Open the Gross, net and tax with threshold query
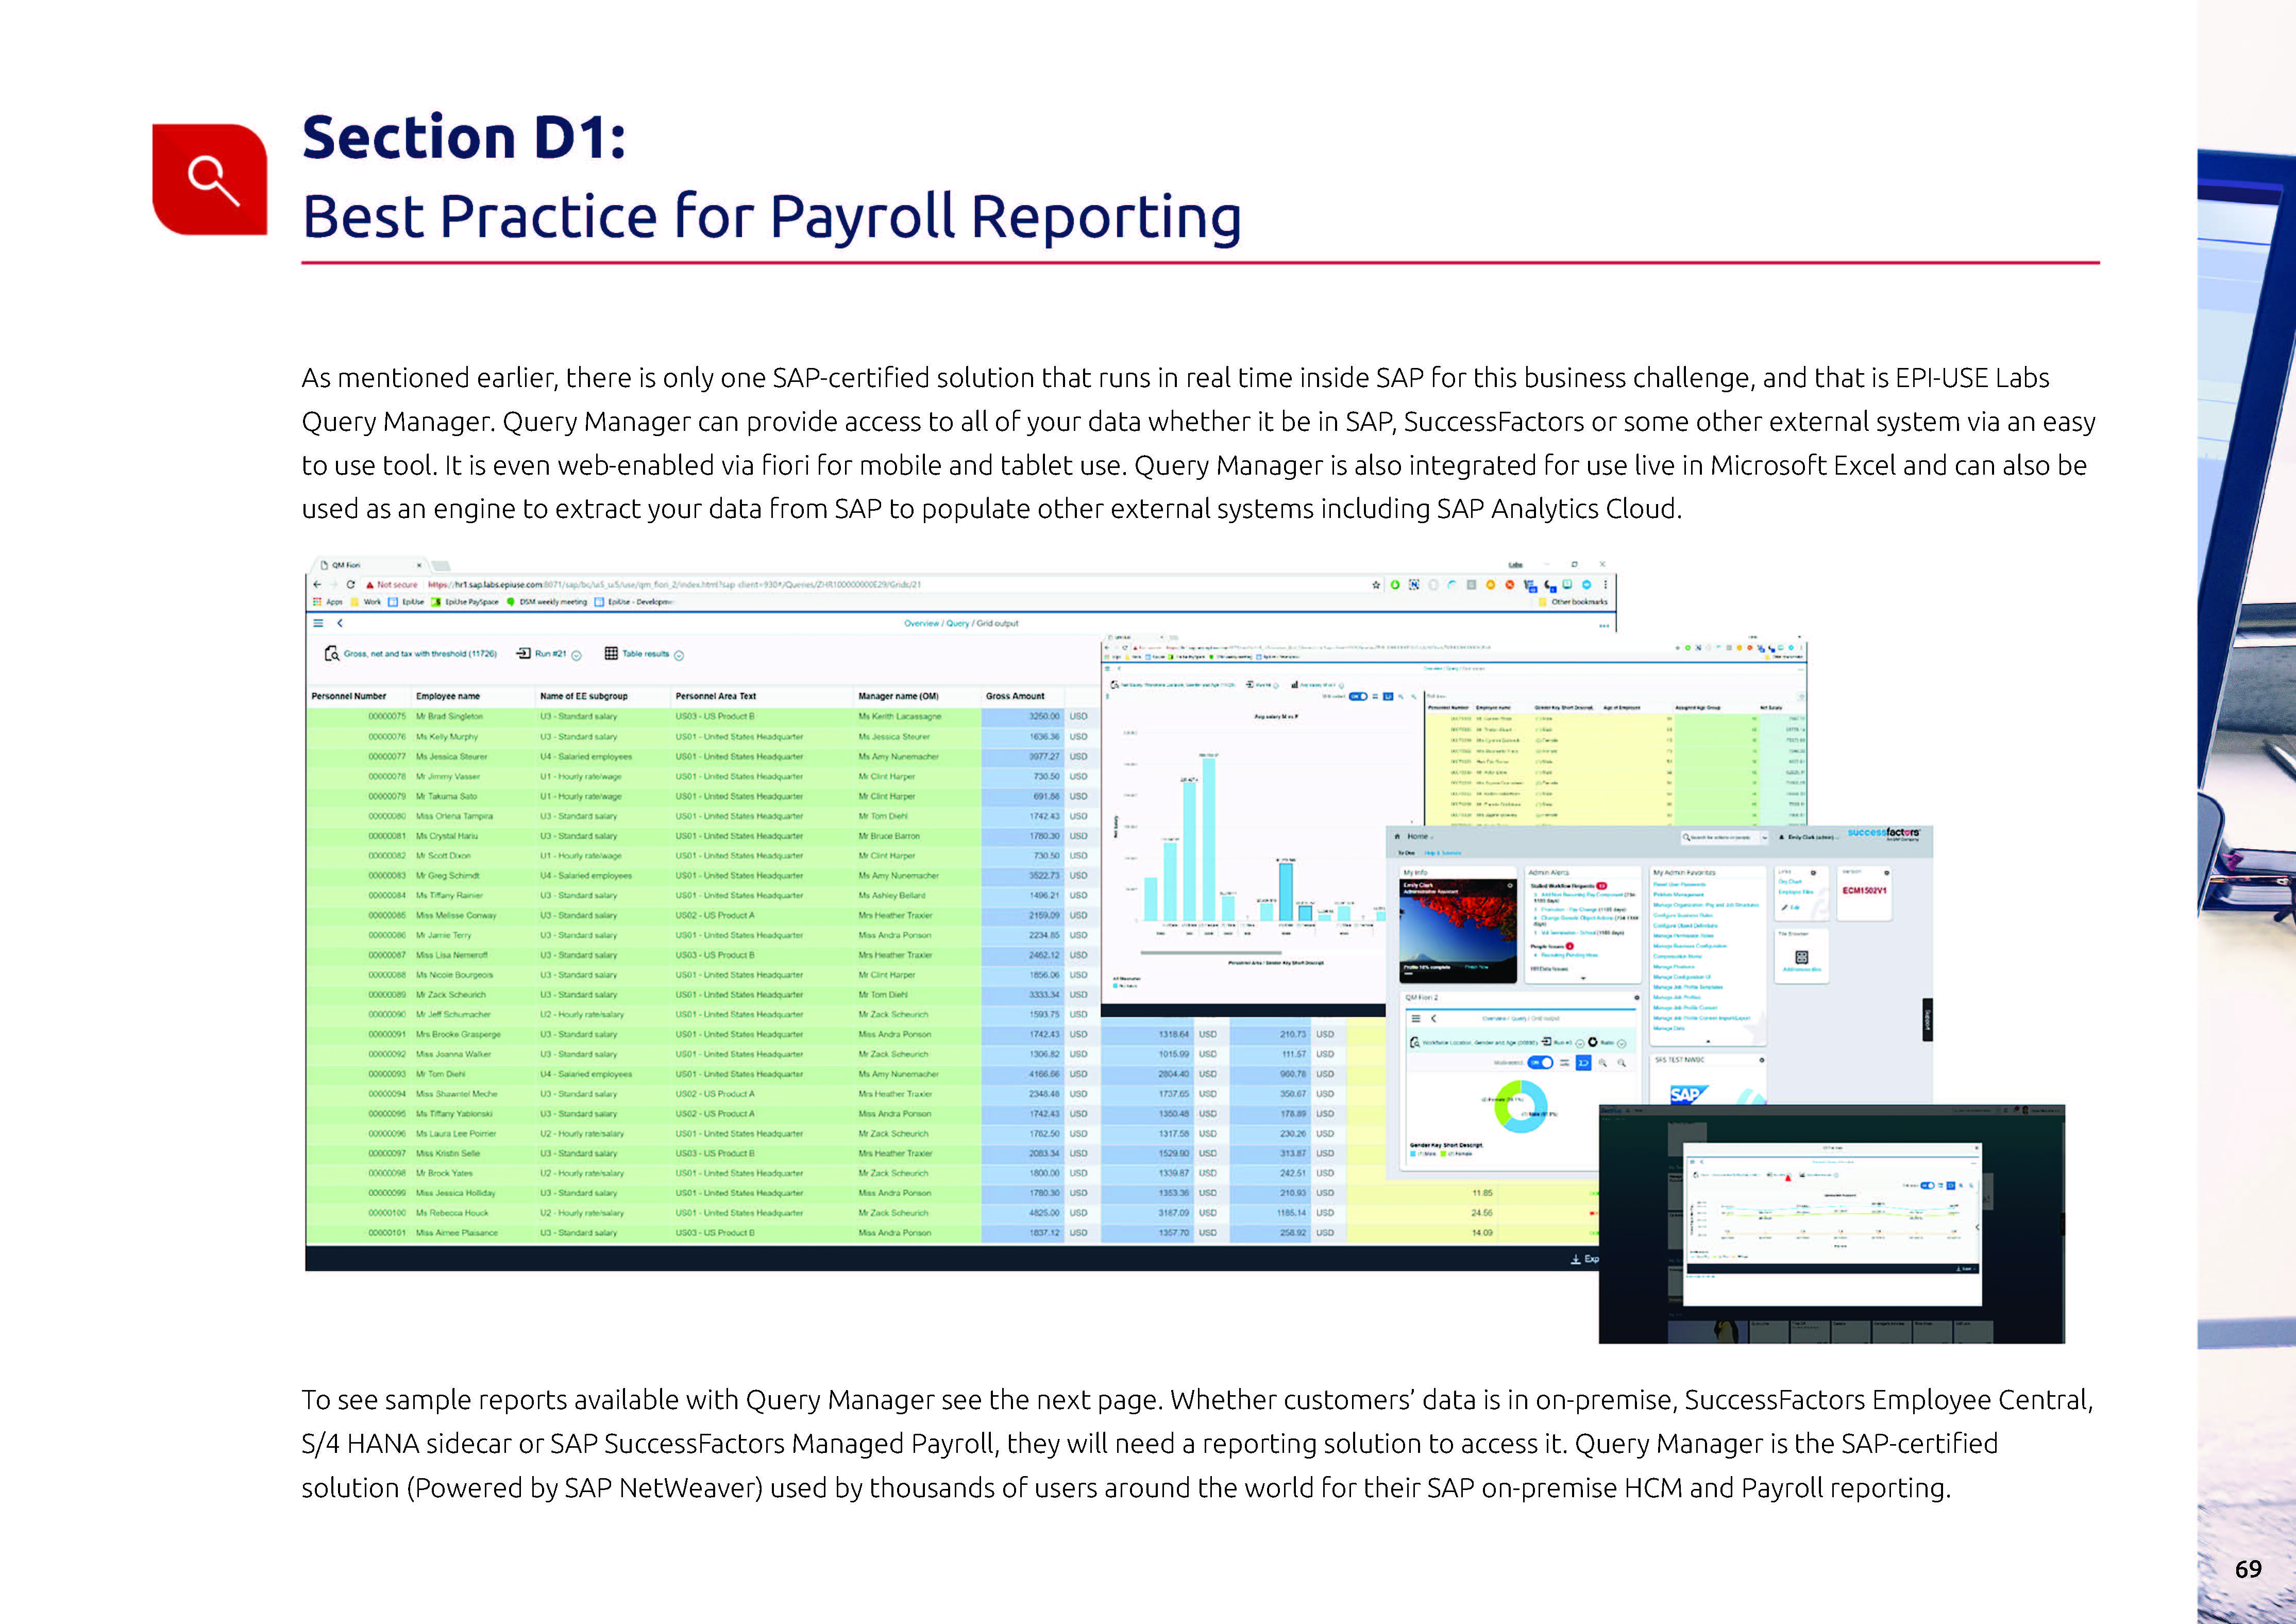2296x1624 pixels. (x=420, y=654)
